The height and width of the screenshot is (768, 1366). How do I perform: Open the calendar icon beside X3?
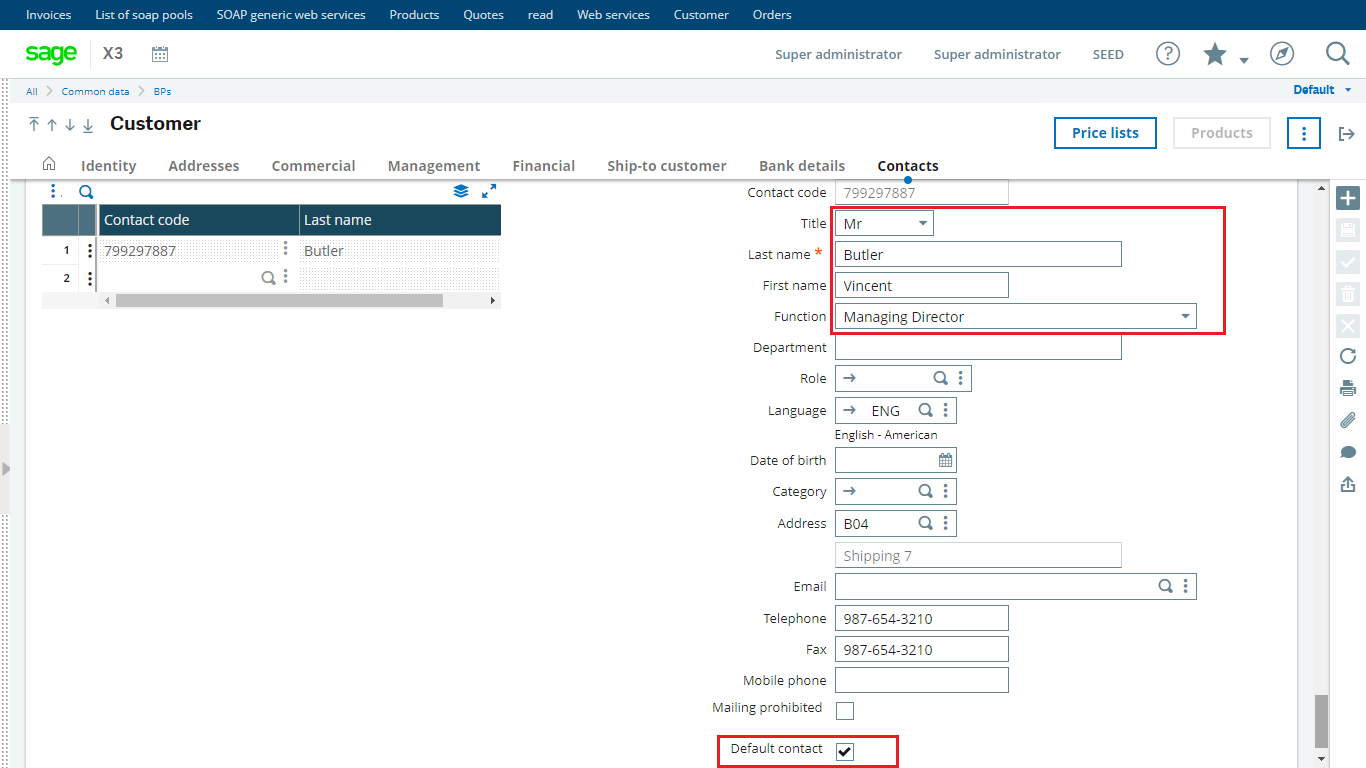(x=160, y=54)
